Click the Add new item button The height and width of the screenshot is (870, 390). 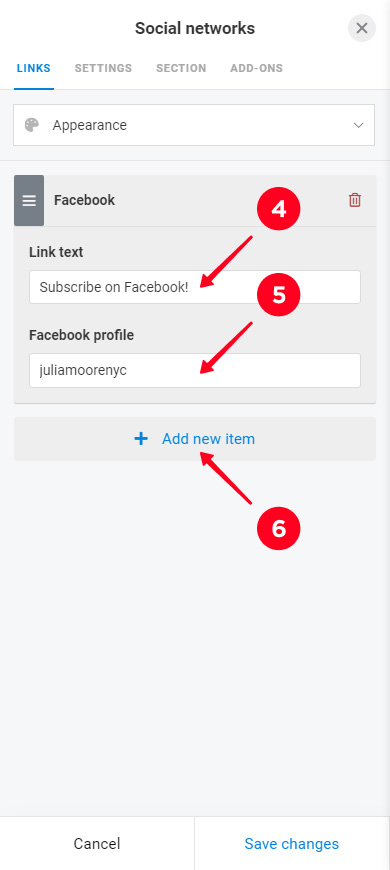(195, 439)
